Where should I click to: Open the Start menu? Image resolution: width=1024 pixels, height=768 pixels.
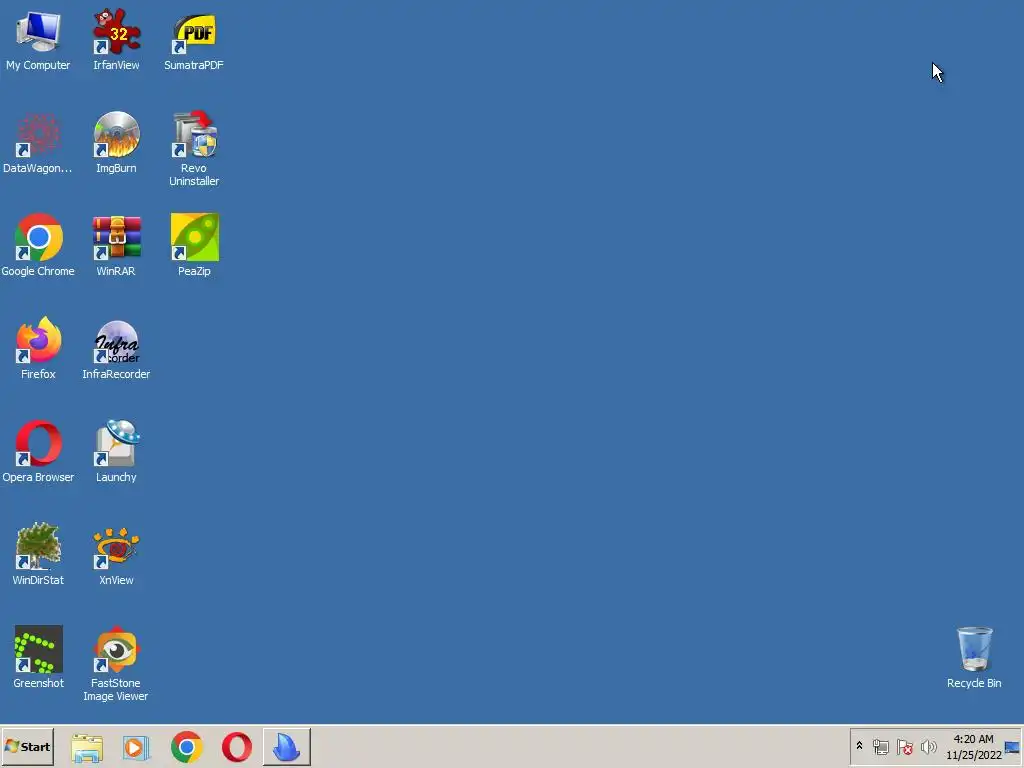[x=27, y=746]
